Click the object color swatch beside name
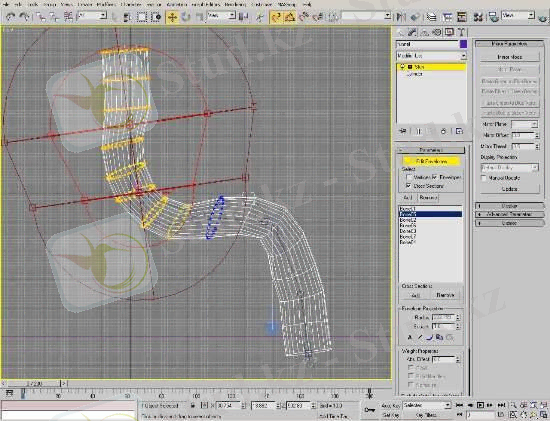 pyautogui.click(x=463, y=44)
